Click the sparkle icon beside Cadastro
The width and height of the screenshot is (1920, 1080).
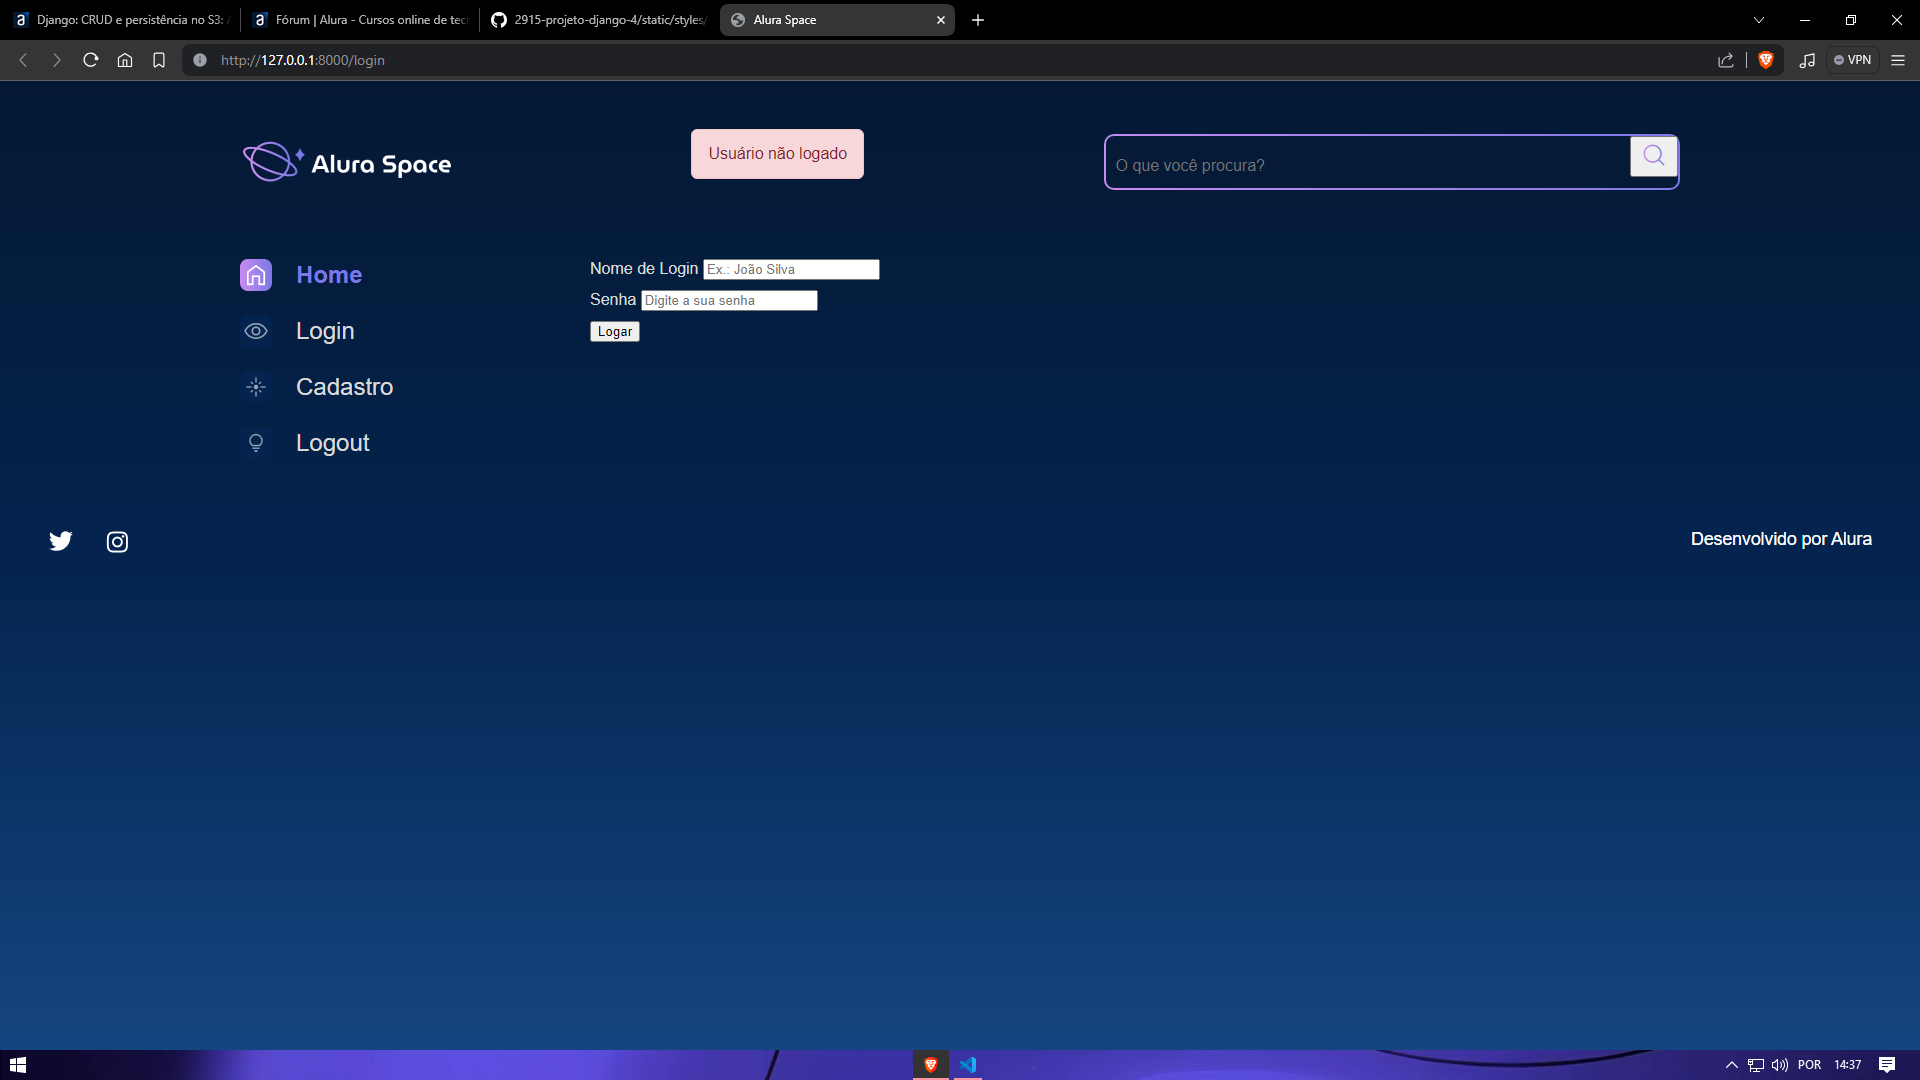click(256, 387)
